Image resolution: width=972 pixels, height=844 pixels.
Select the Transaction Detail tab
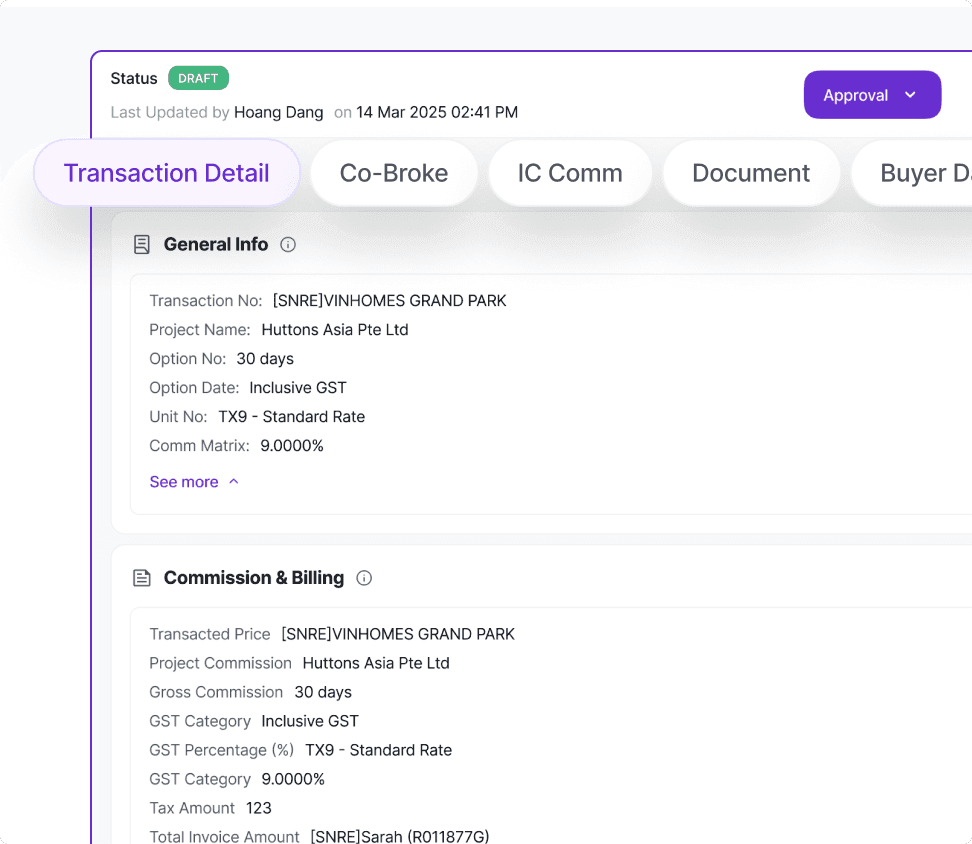click(x=167, y=173)
